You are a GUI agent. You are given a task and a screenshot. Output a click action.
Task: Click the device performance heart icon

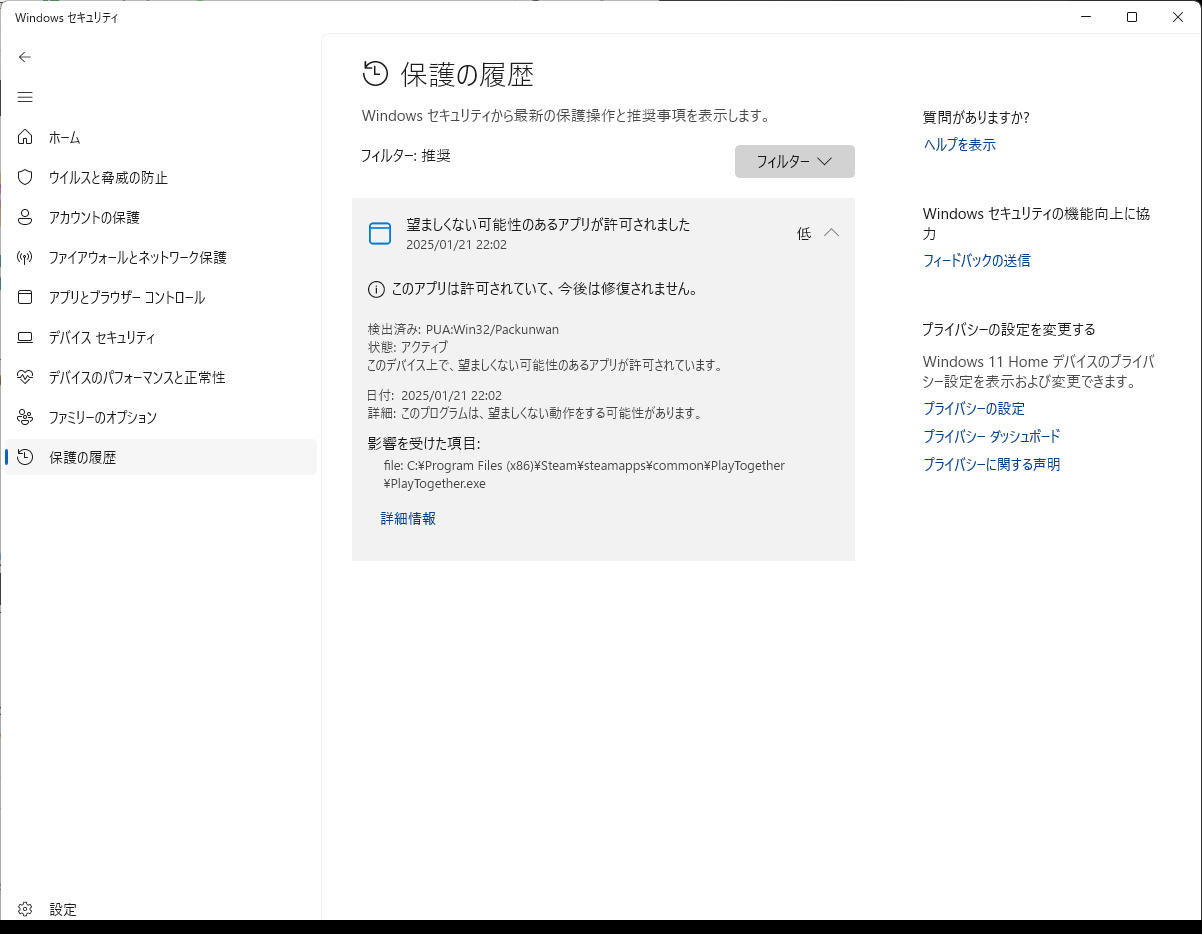pos(25,377)
